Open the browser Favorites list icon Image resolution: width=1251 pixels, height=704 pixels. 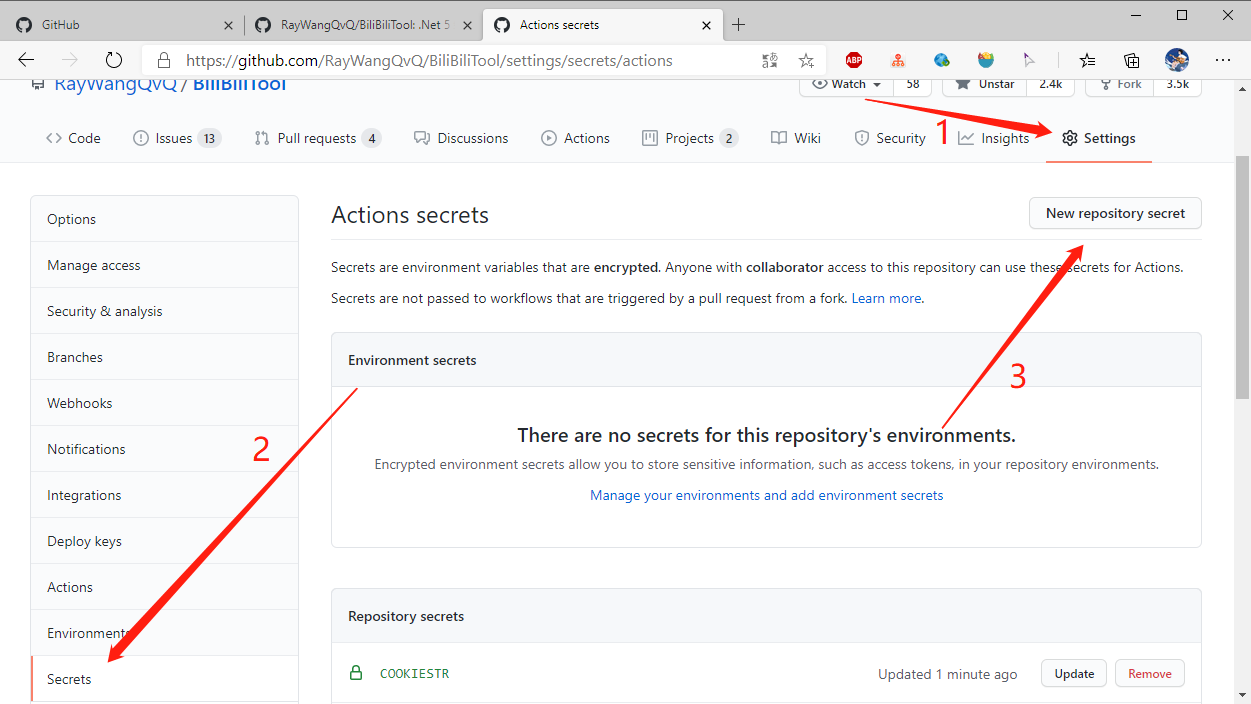click(1087, 60)
